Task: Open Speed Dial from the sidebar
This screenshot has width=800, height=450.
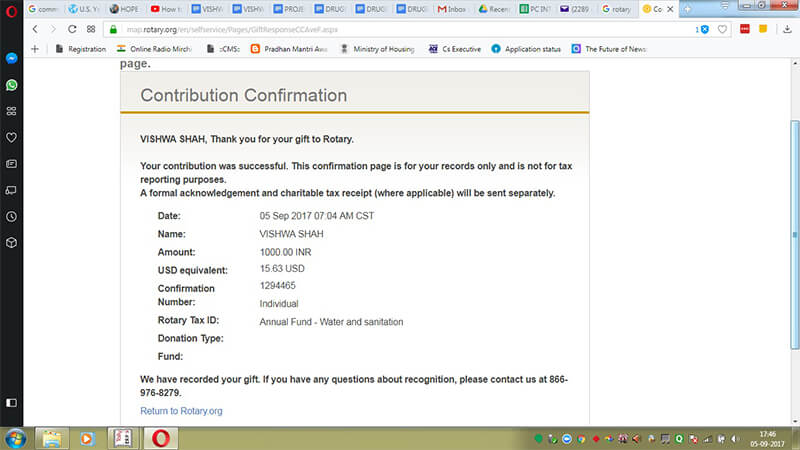Action: [x=11, y=111]
